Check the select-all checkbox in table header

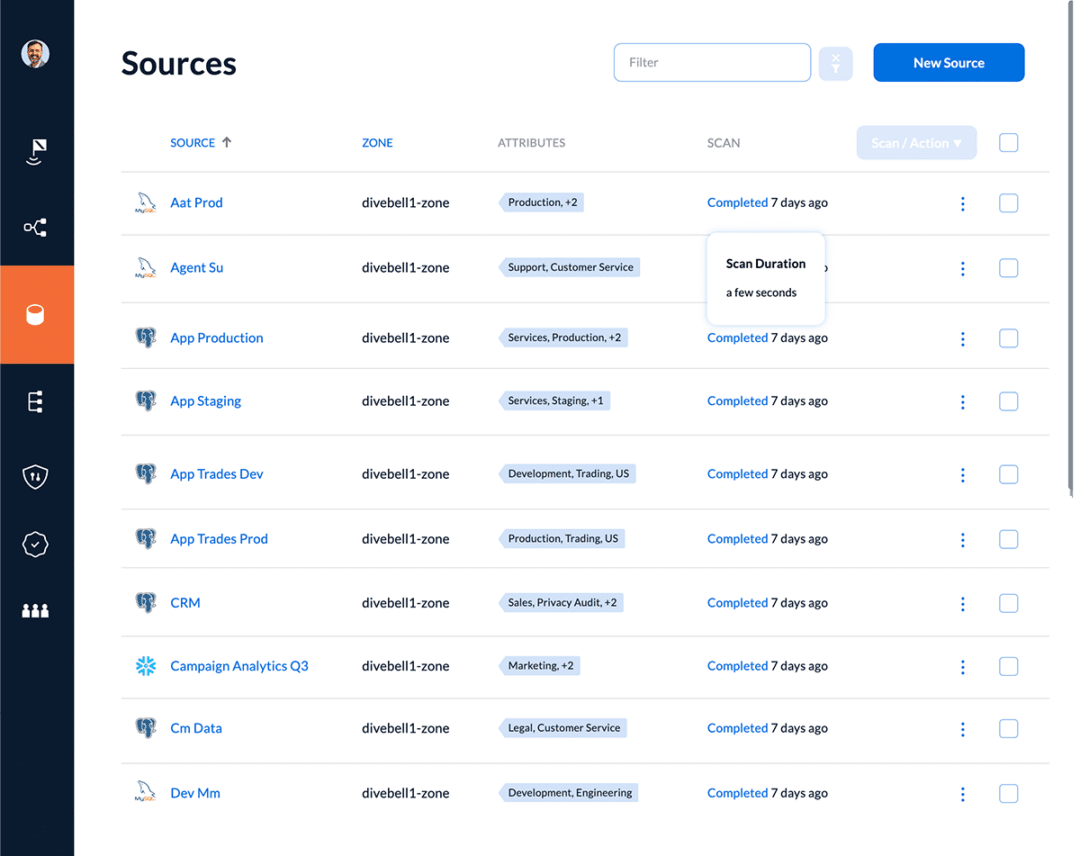1008,143
